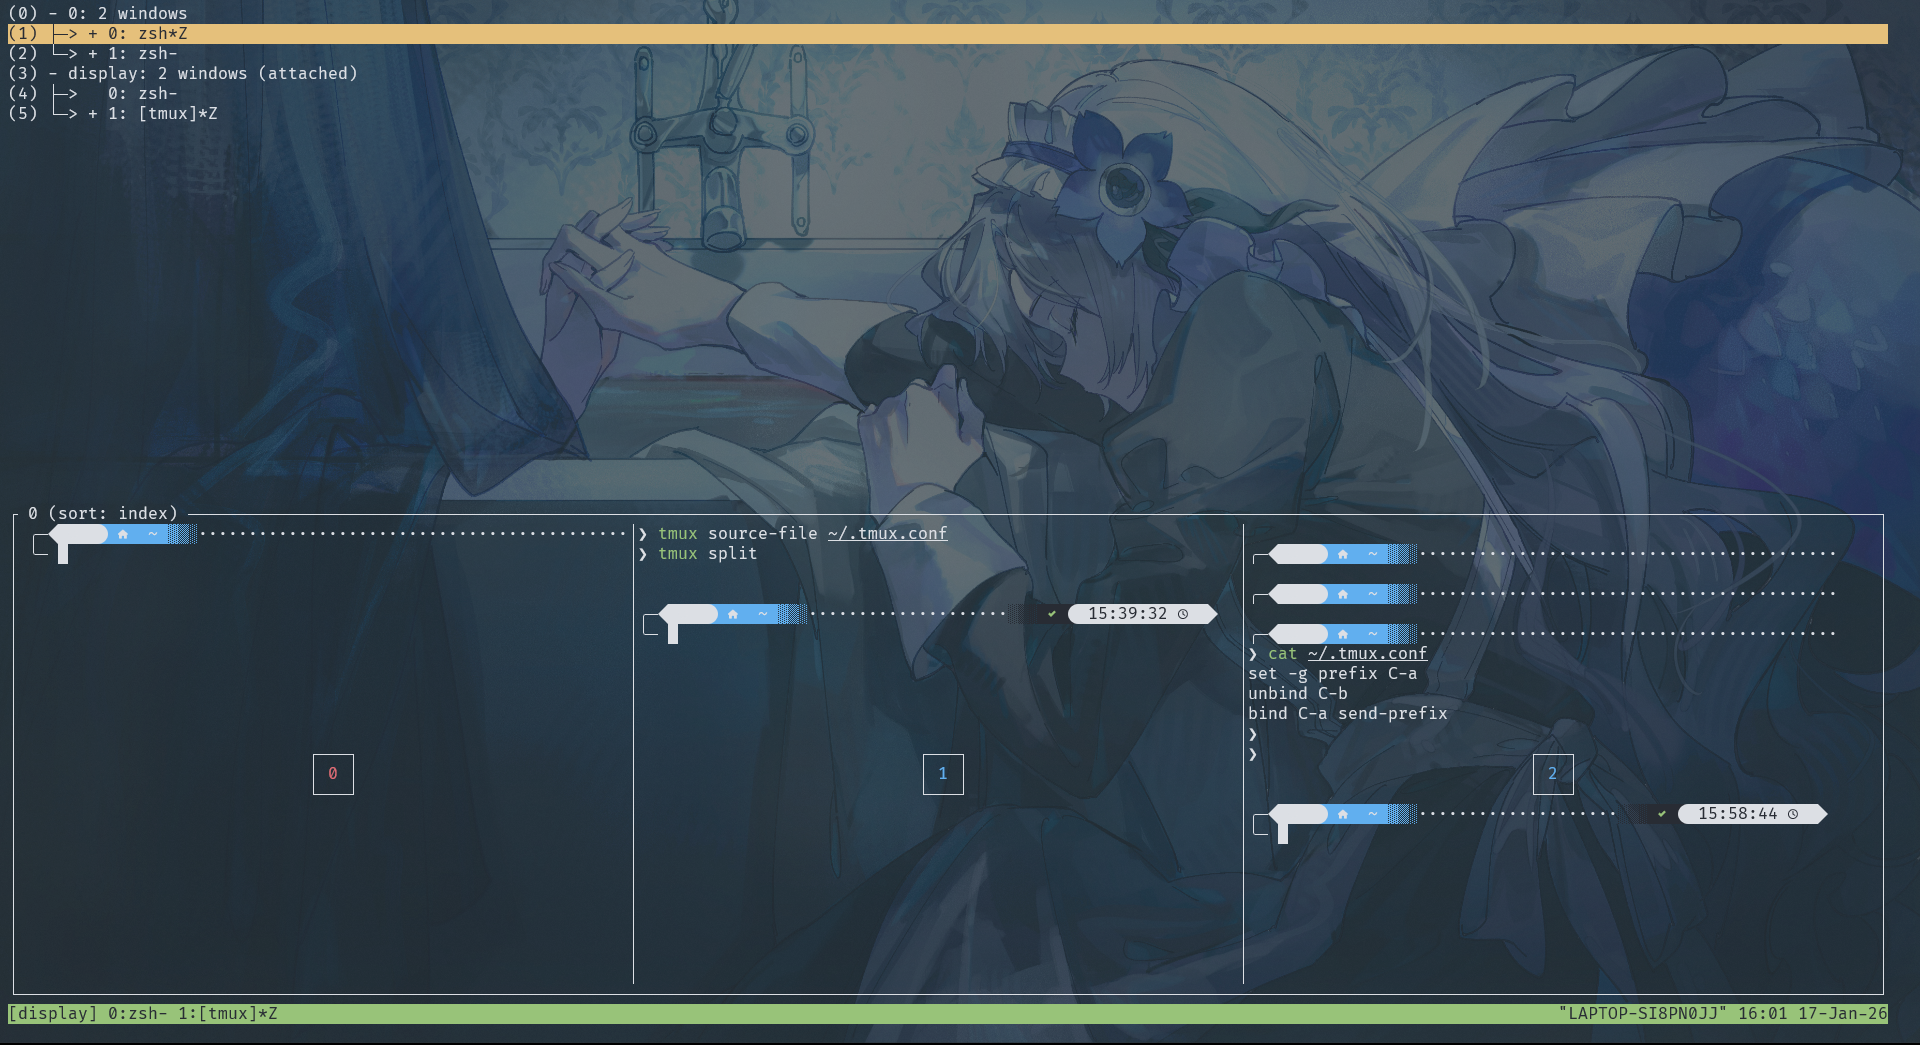
Task: Switch to the 0:zsh- status bar window
Action: click(x=137, y=1014)
